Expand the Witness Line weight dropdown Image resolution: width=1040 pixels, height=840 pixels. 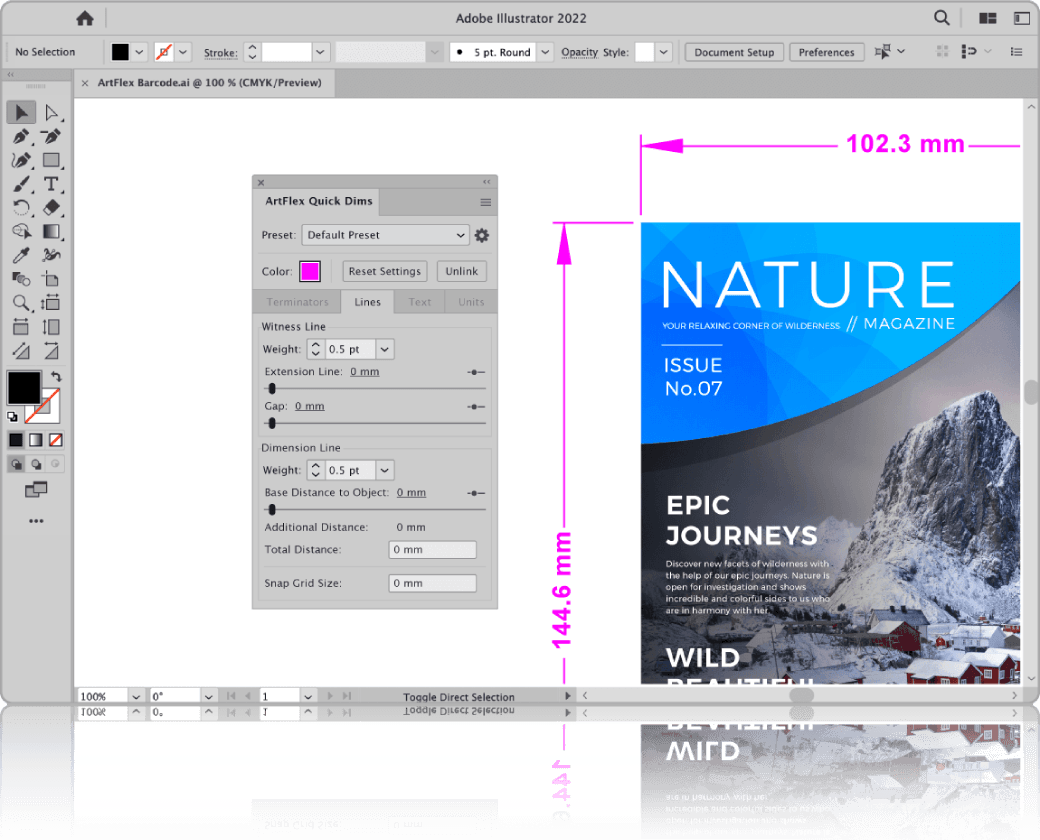coord(385,349)
